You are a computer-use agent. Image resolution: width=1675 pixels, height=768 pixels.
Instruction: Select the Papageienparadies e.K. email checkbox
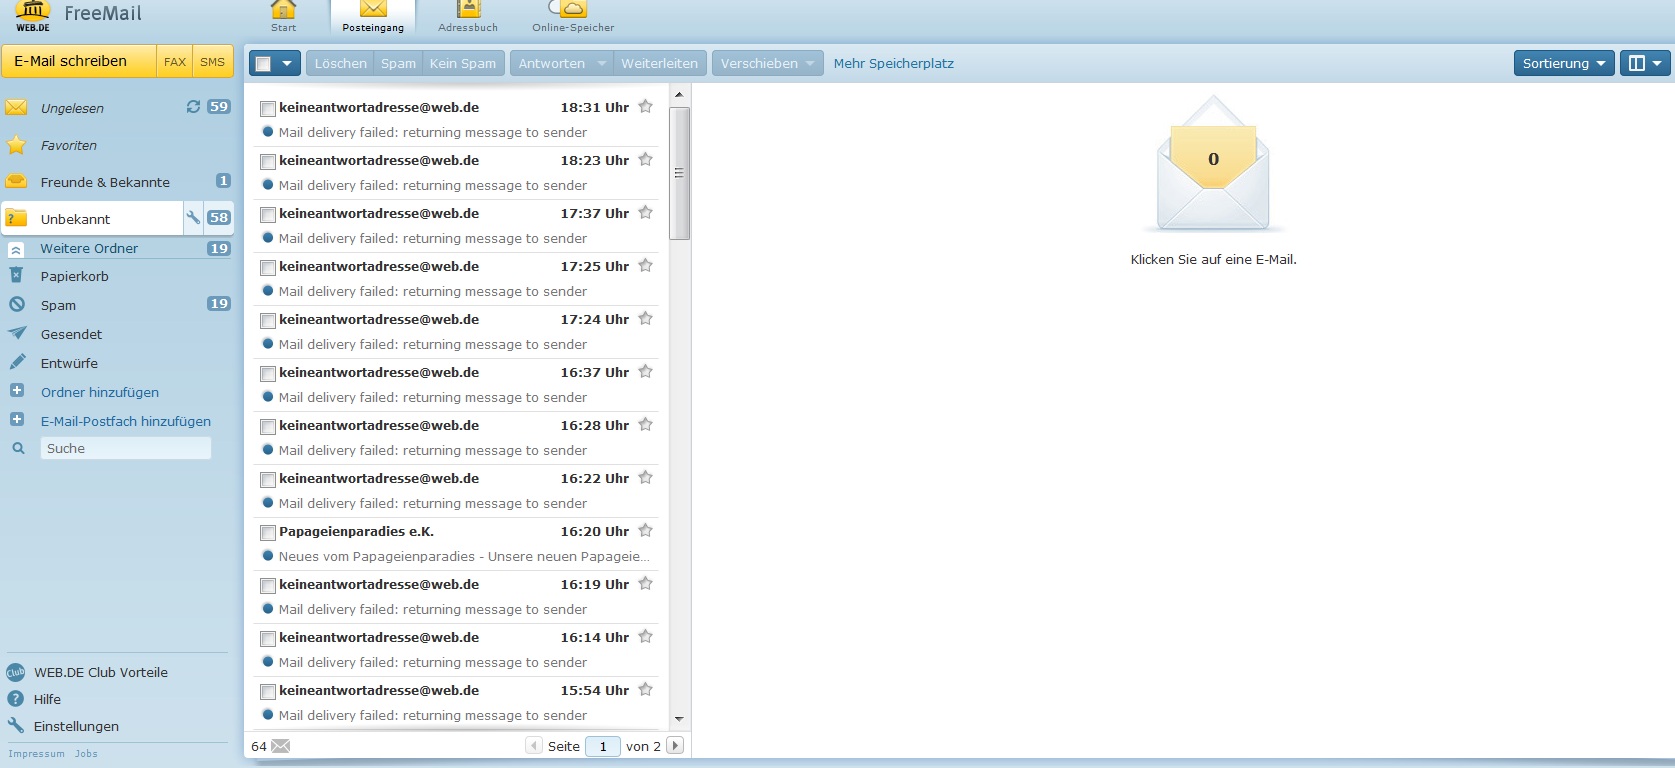click(268, 532)
